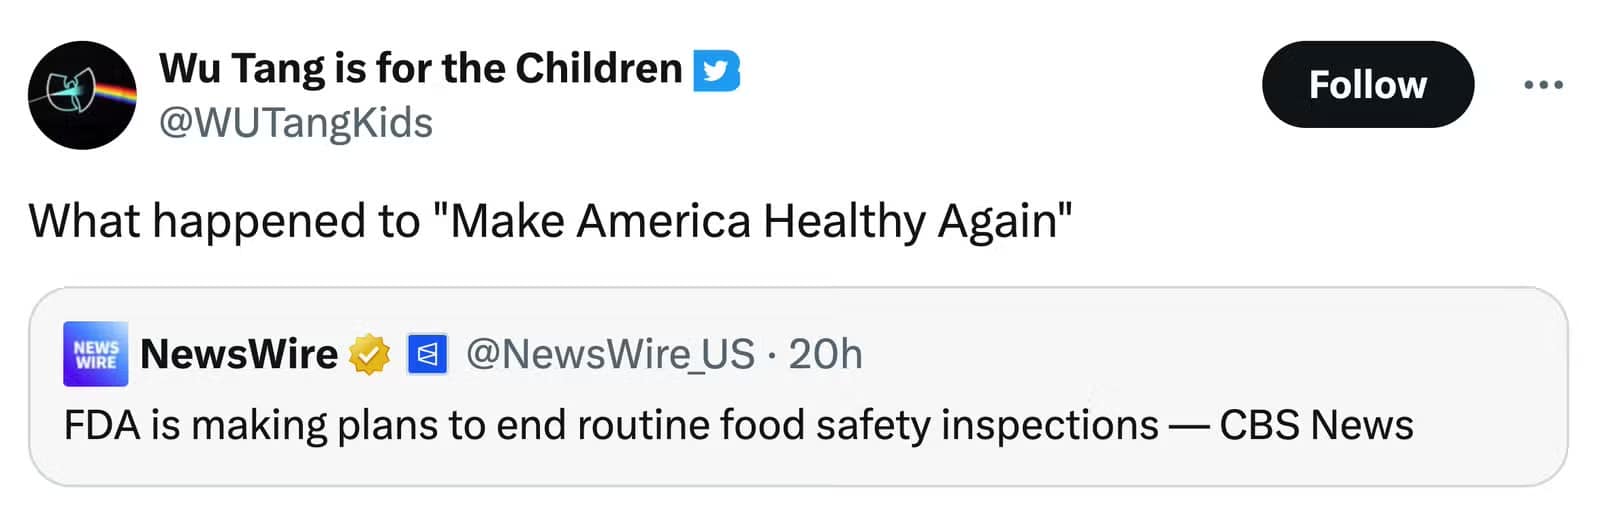Click the "CBS News" text in the quote
Image resolution: width=1600 pixels, height=516 pixels.
1316,425
